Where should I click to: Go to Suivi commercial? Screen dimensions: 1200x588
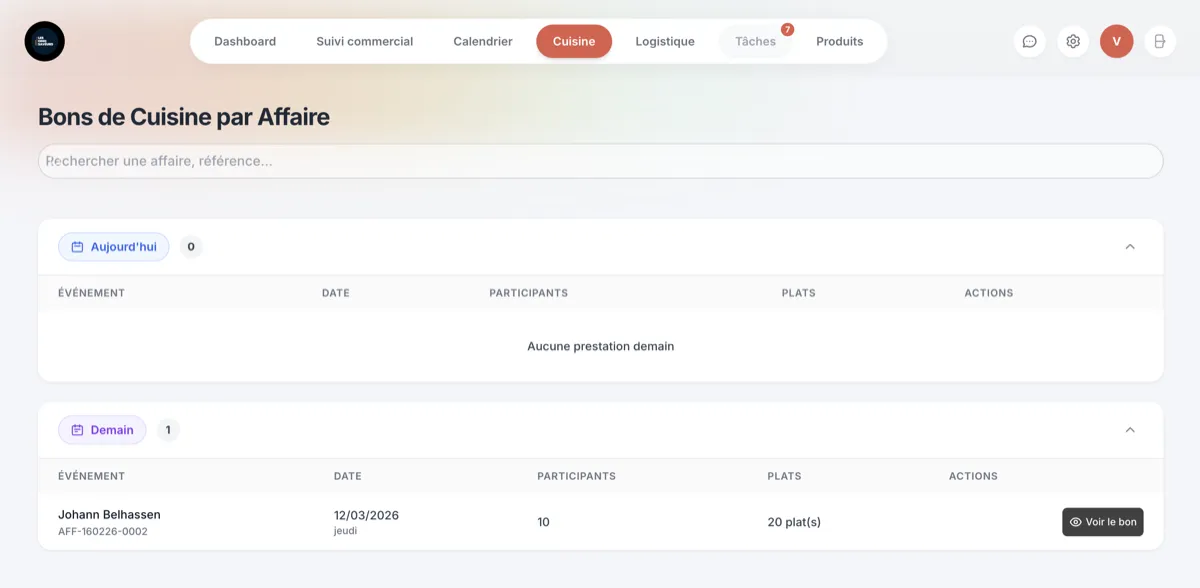click(x=365, y=41)
